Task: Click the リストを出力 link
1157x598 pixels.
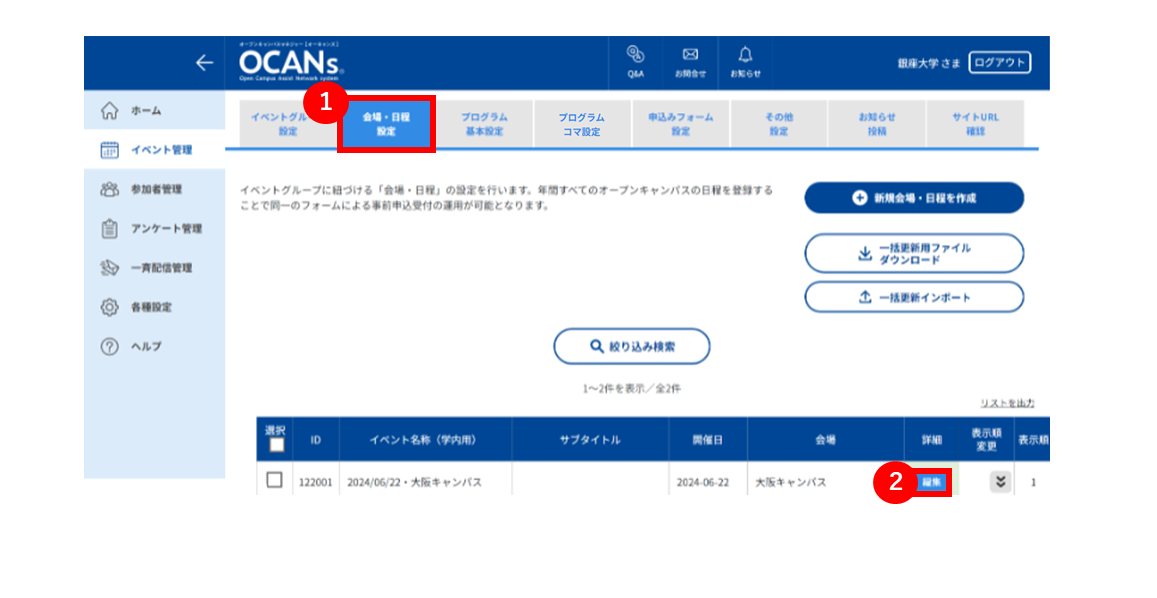Action: (1007, 403)
